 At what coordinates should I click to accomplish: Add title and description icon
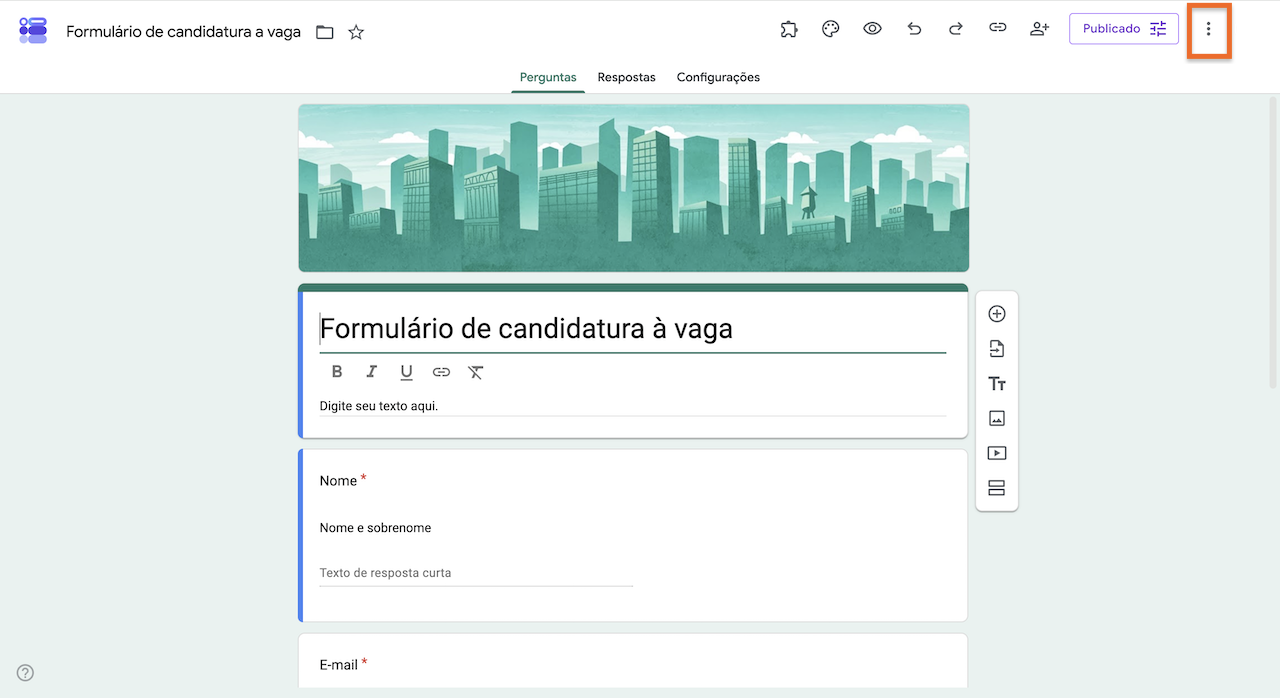tap(996, 384)
